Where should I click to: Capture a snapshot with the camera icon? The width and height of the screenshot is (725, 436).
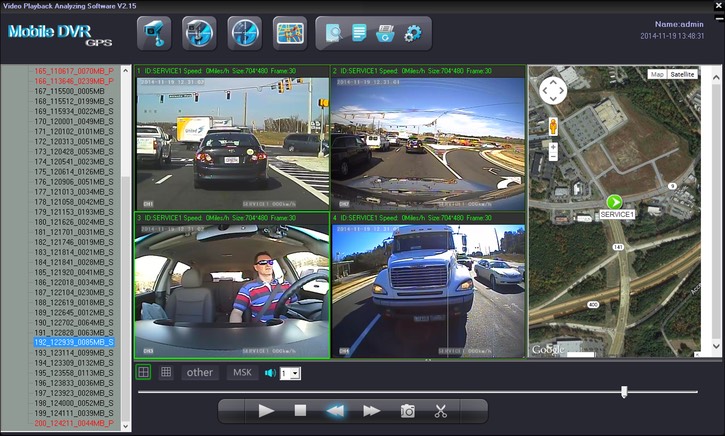(x=408, y=411)
